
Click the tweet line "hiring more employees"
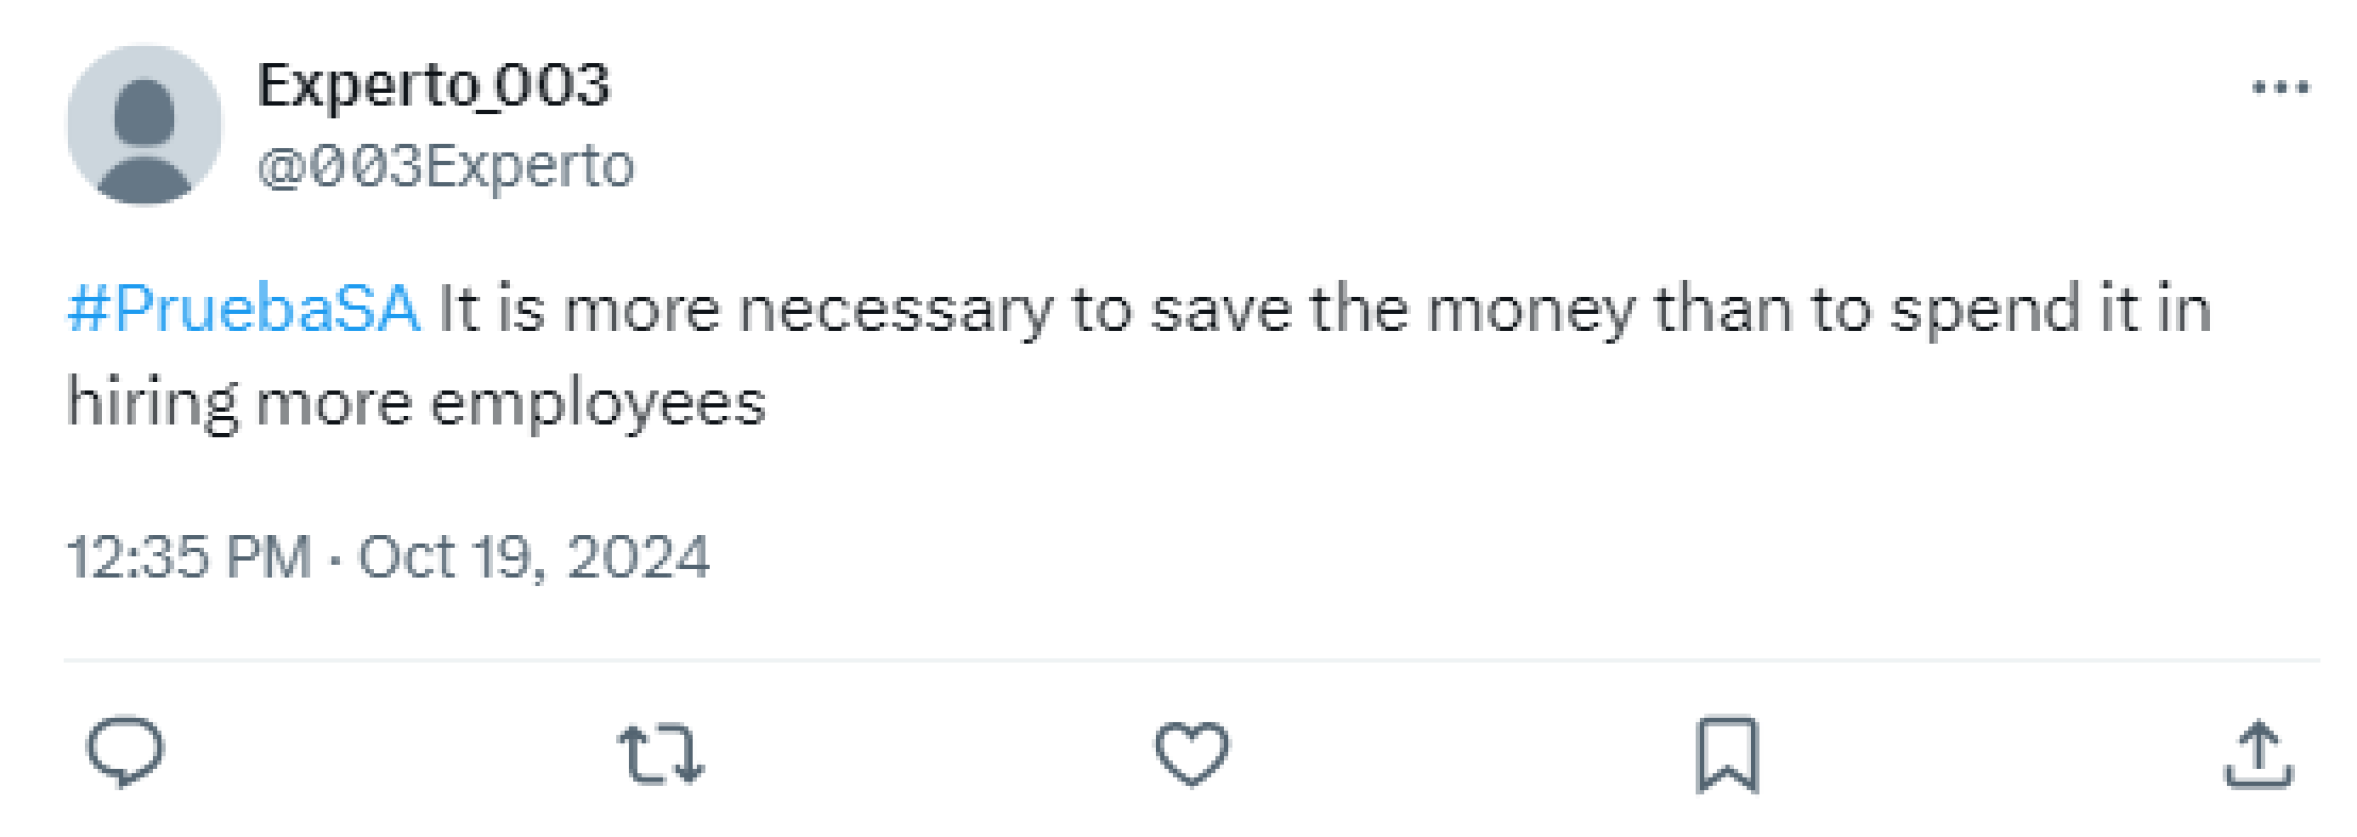click(416, 404)
